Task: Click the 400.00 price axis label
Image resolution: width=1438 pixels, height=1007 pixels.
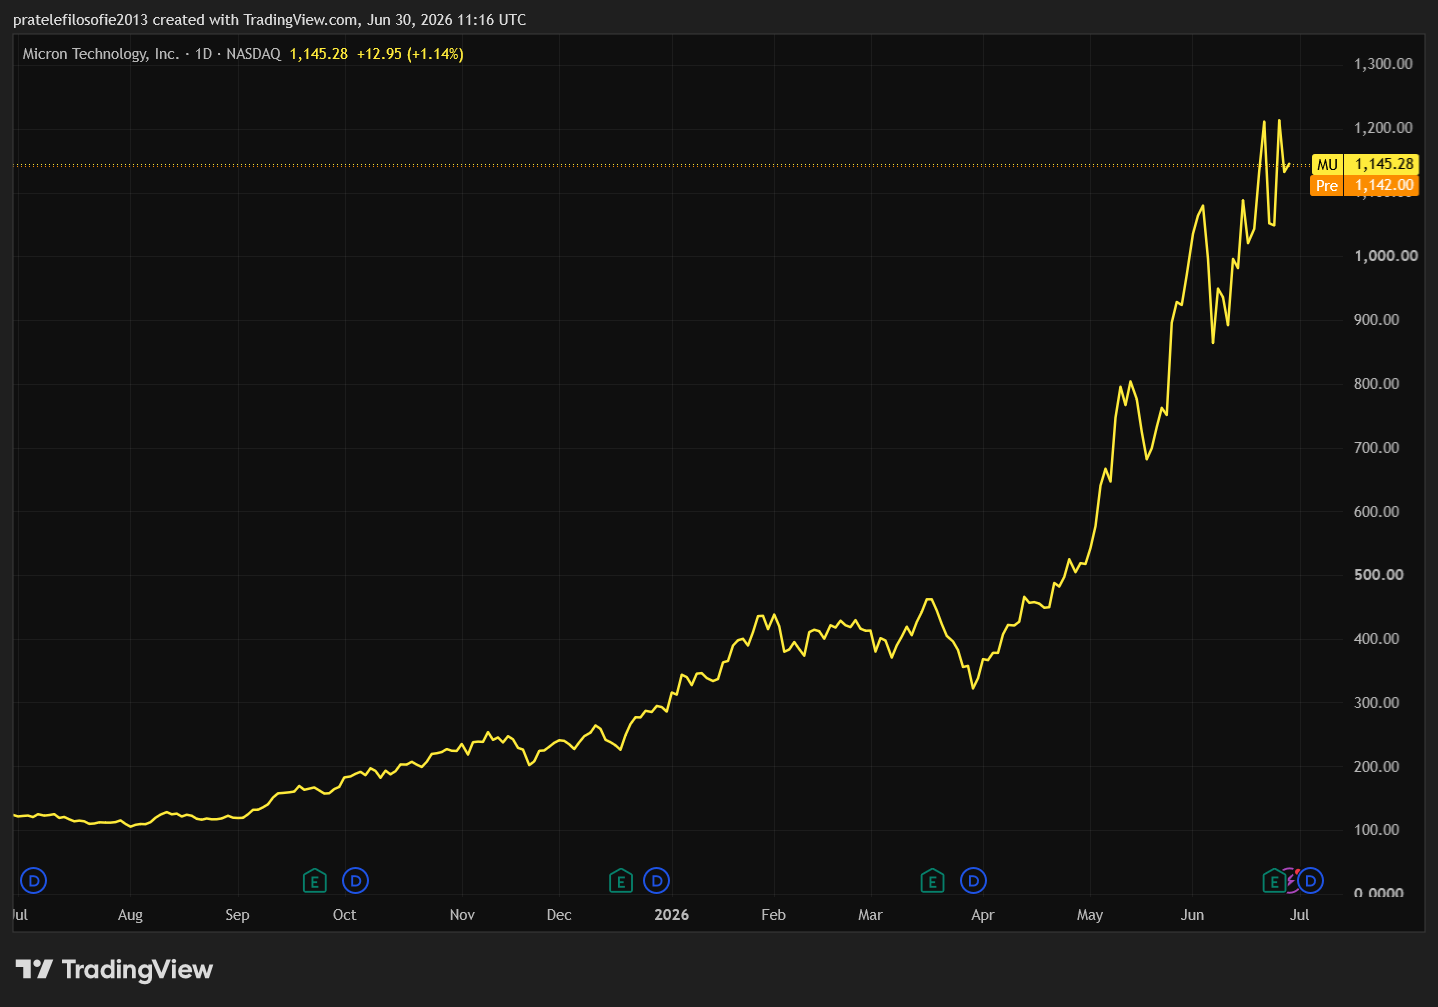Action: click(x=1377, y=639)
